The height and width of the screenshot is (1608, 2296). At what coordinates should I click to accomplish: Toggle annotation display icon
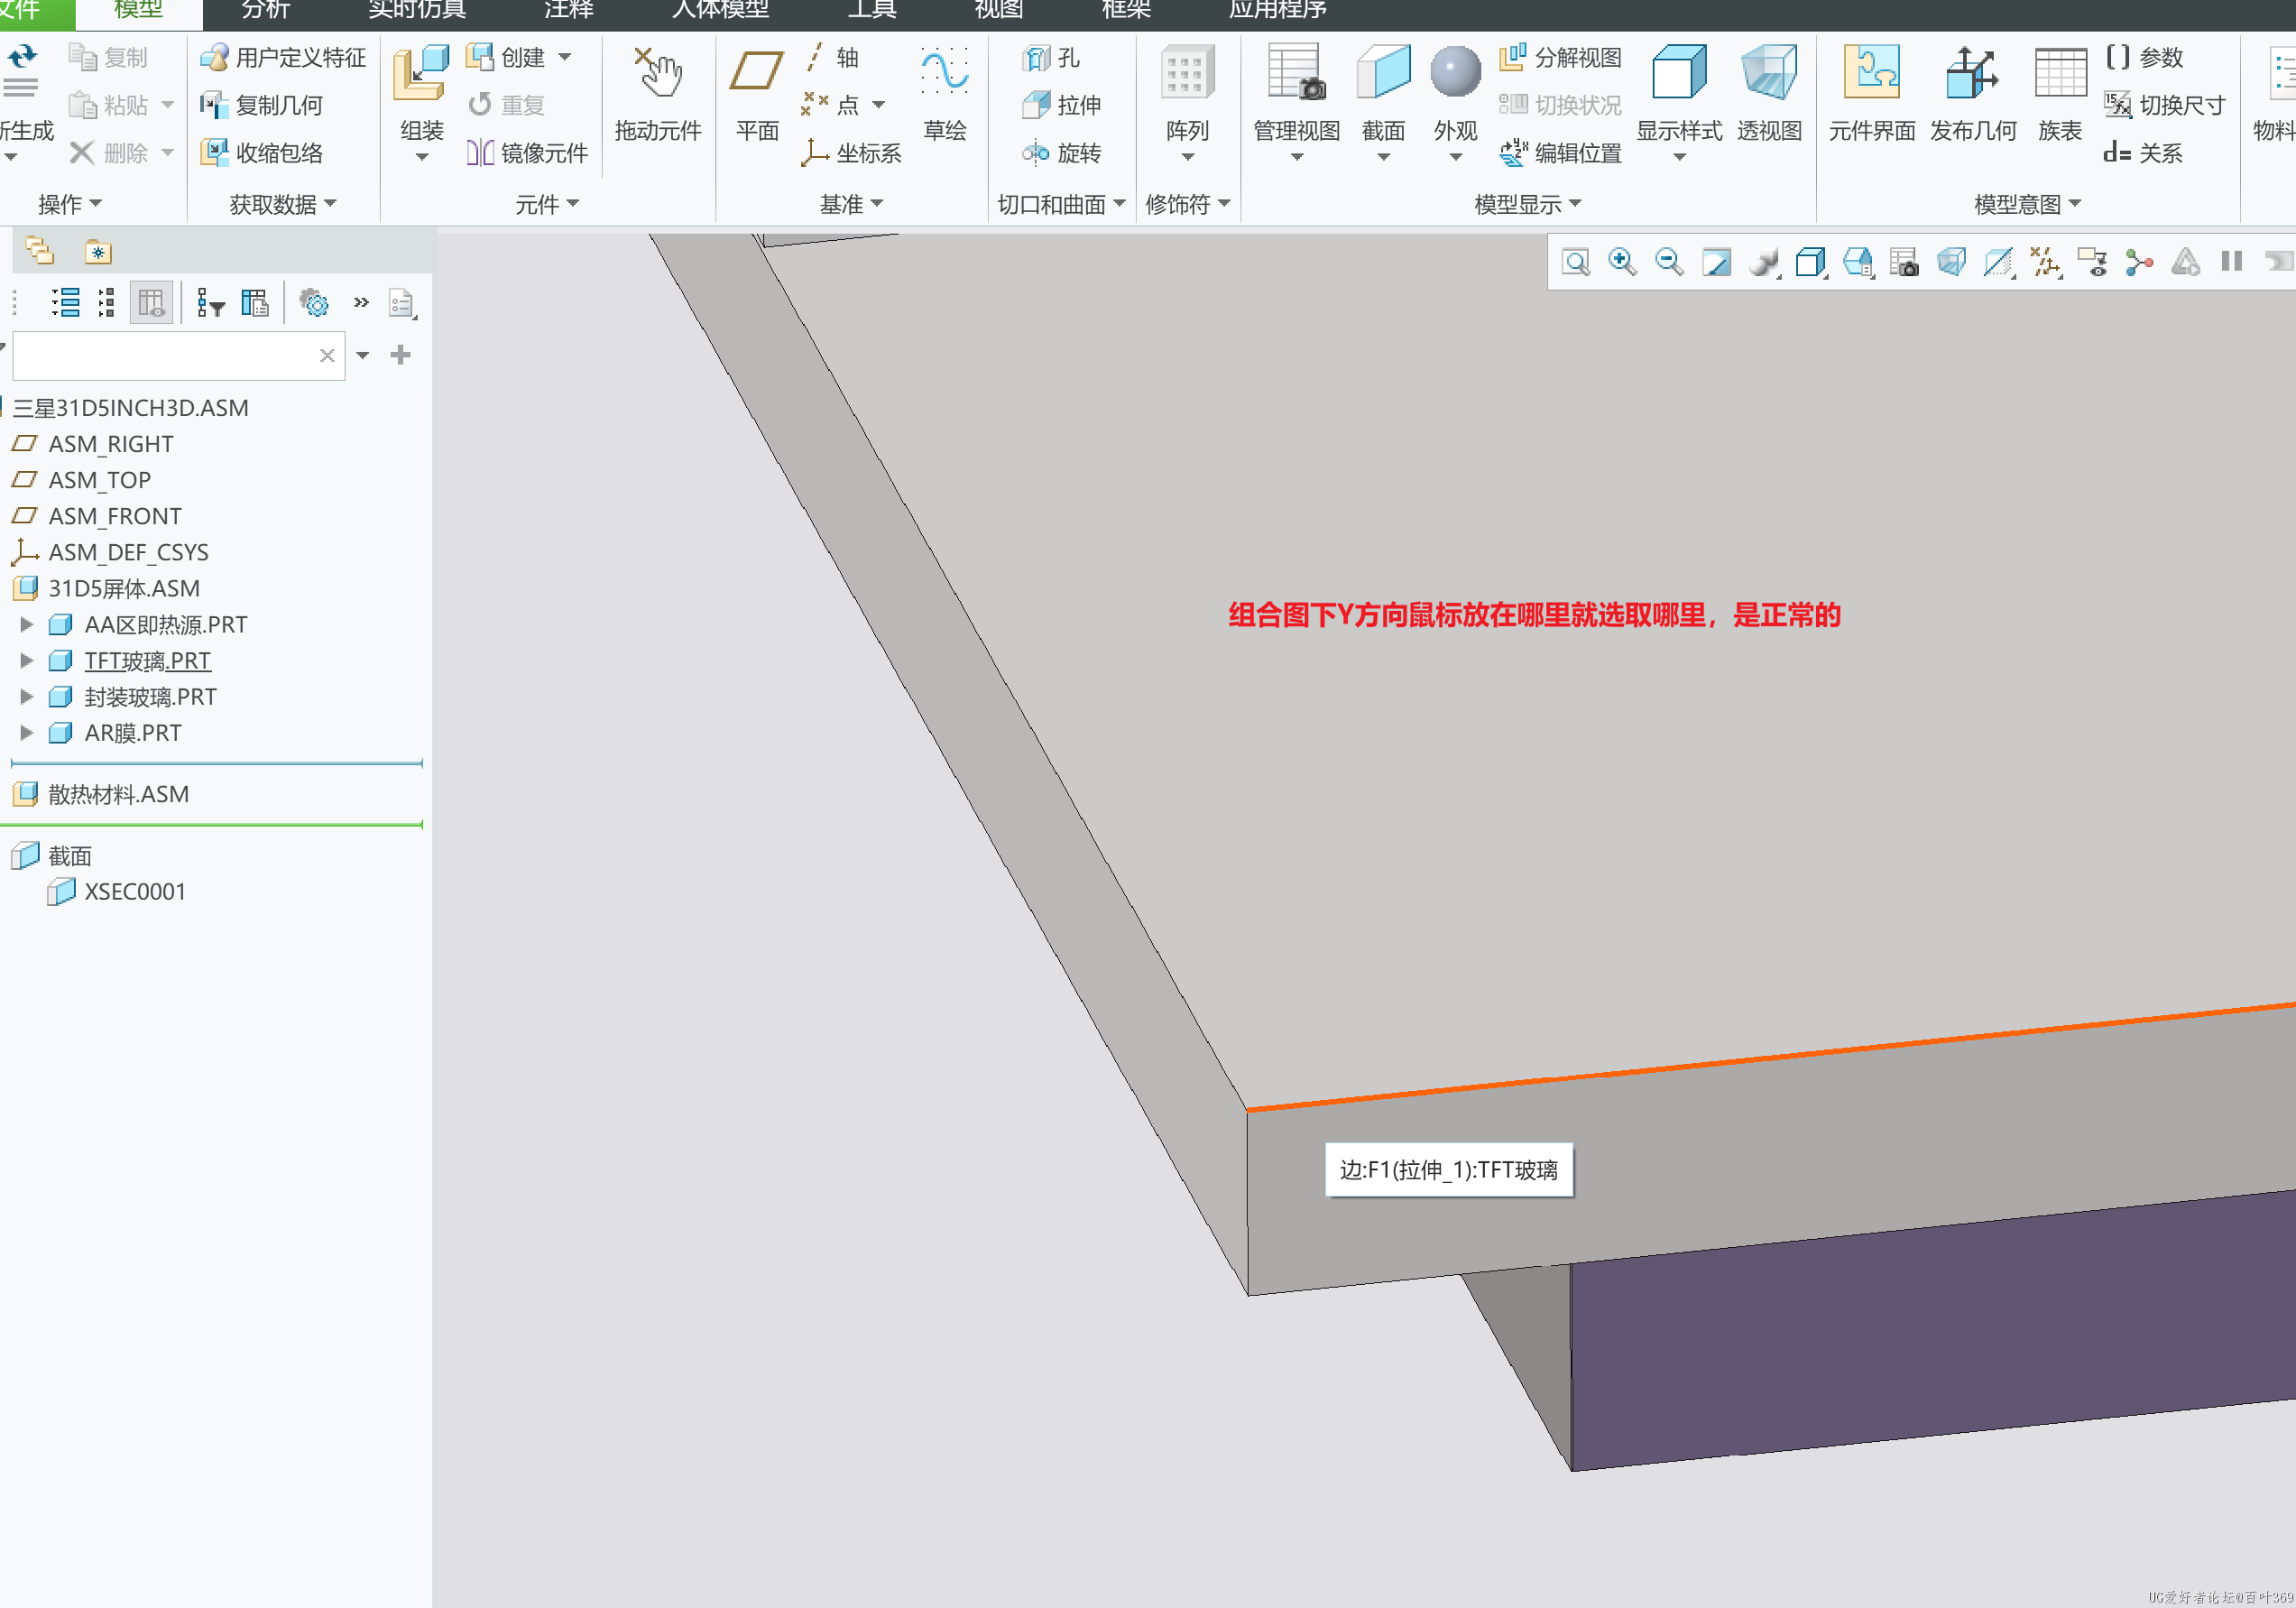click(2091, 263)
